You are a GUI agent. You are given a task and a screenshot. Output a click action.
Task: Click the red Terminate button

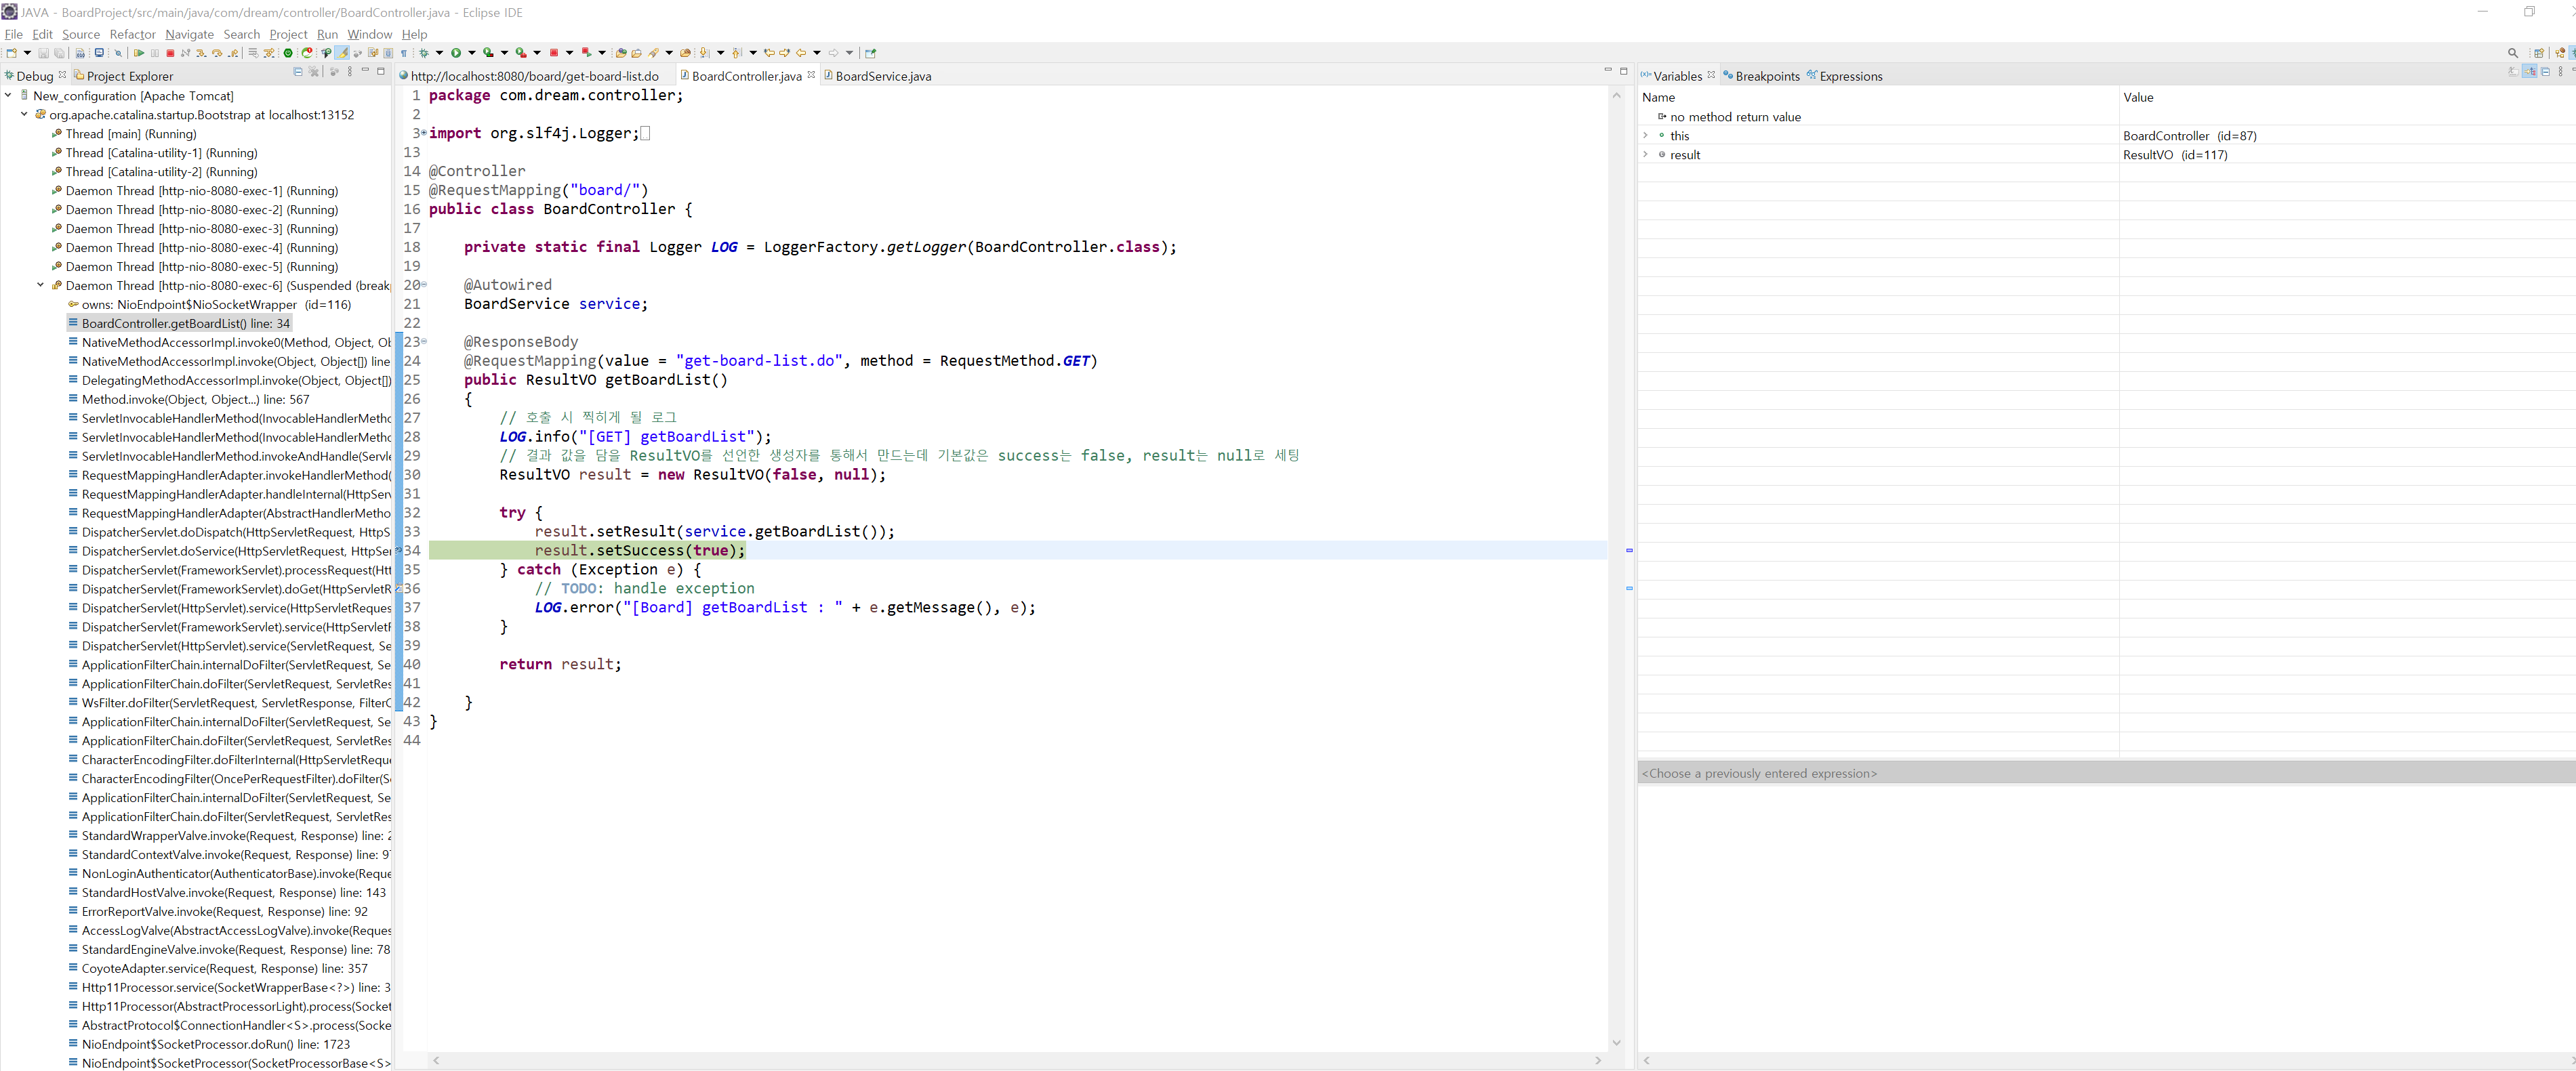[x=170, y=53]
